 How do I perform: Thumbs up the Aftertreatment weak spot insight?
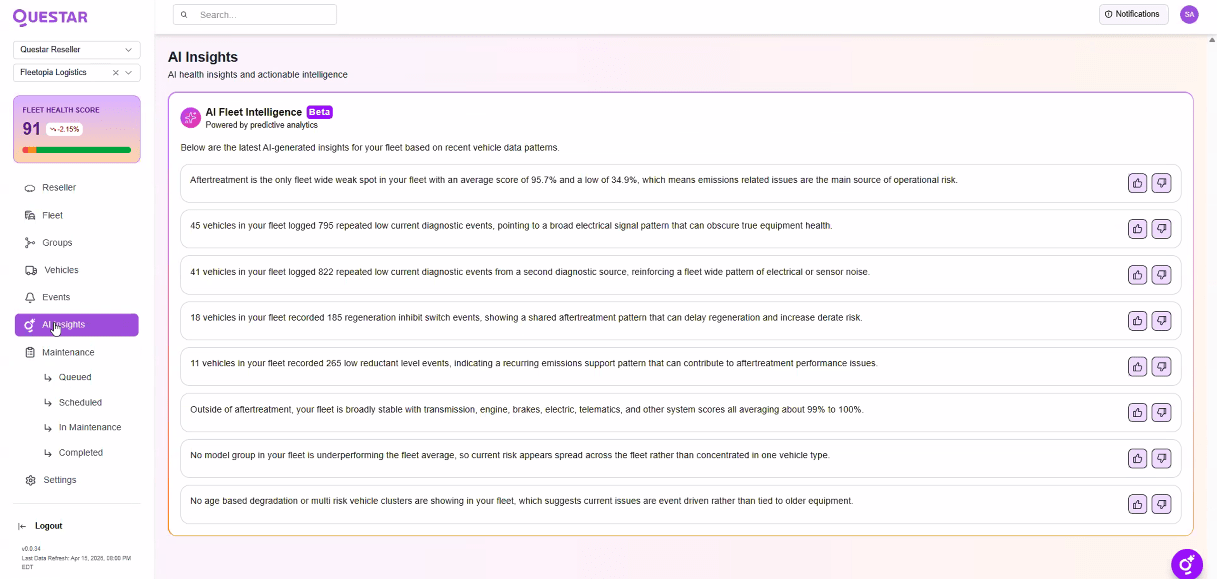point(1137,183)
